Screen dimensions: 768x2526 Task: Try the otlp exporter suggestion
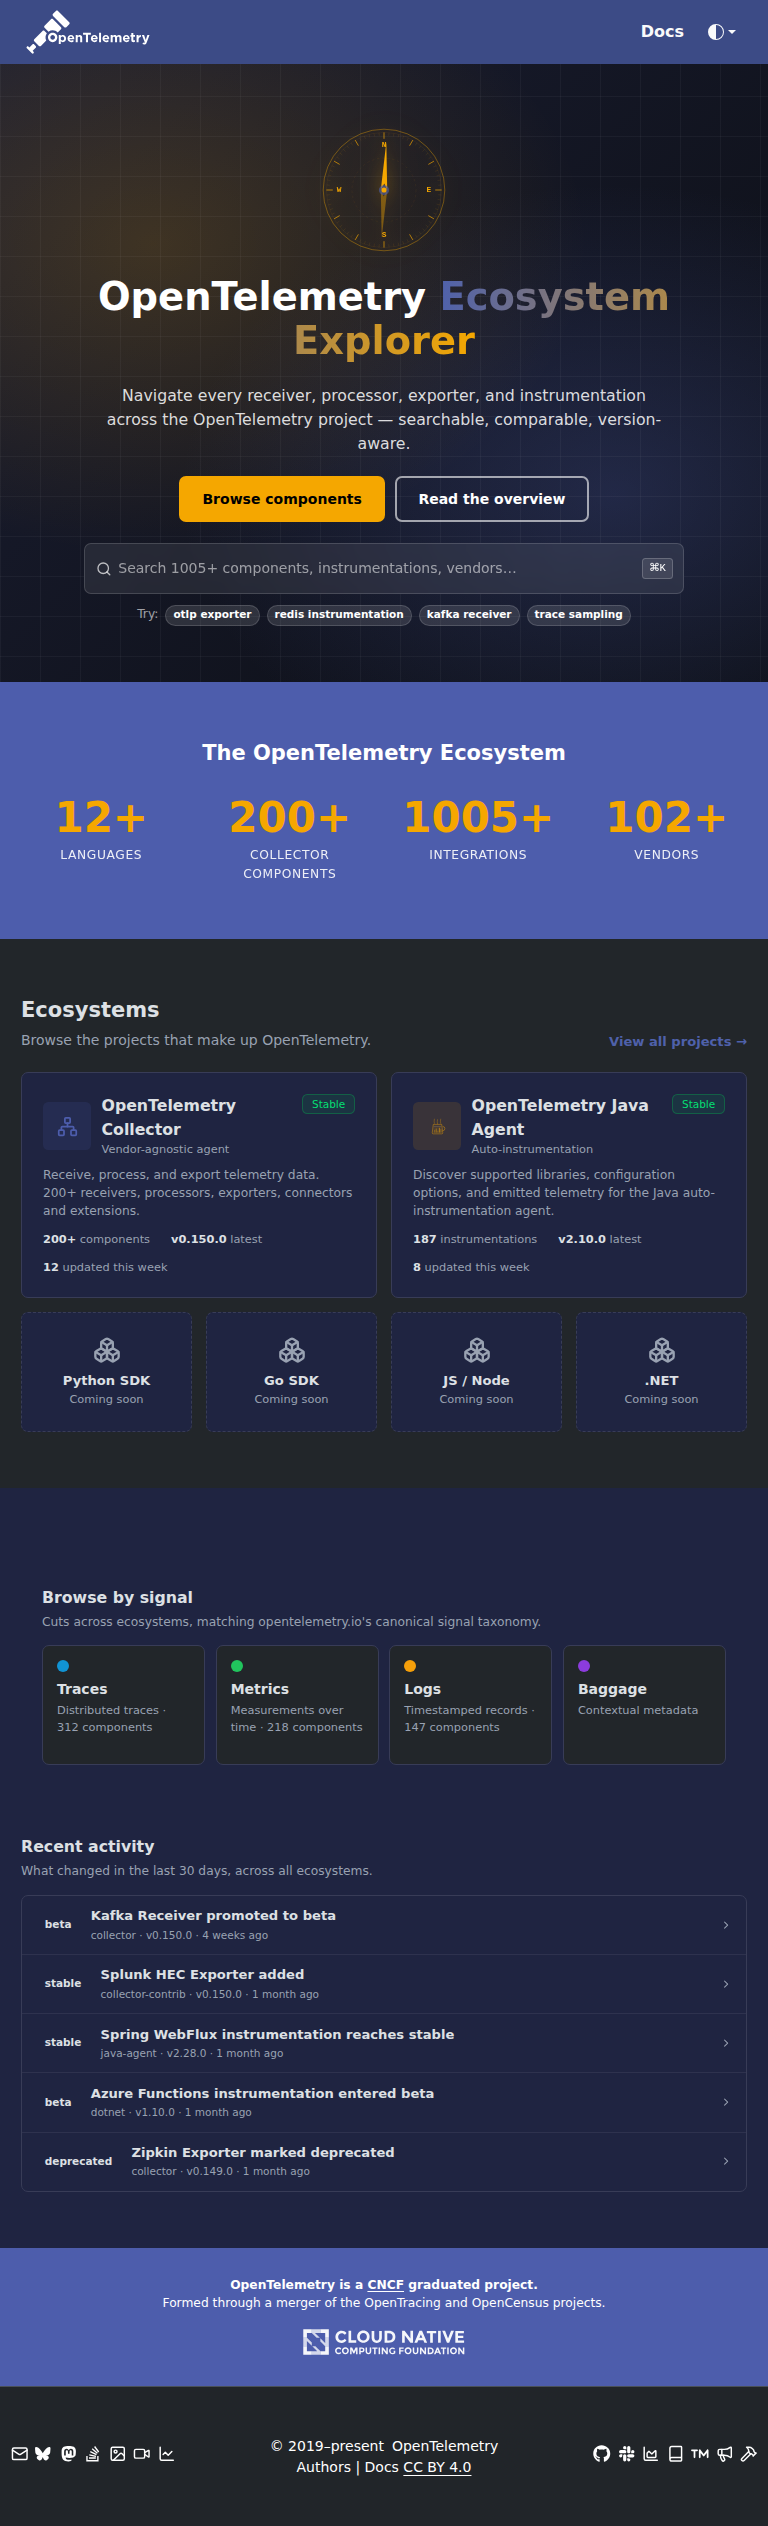point(212,615)
